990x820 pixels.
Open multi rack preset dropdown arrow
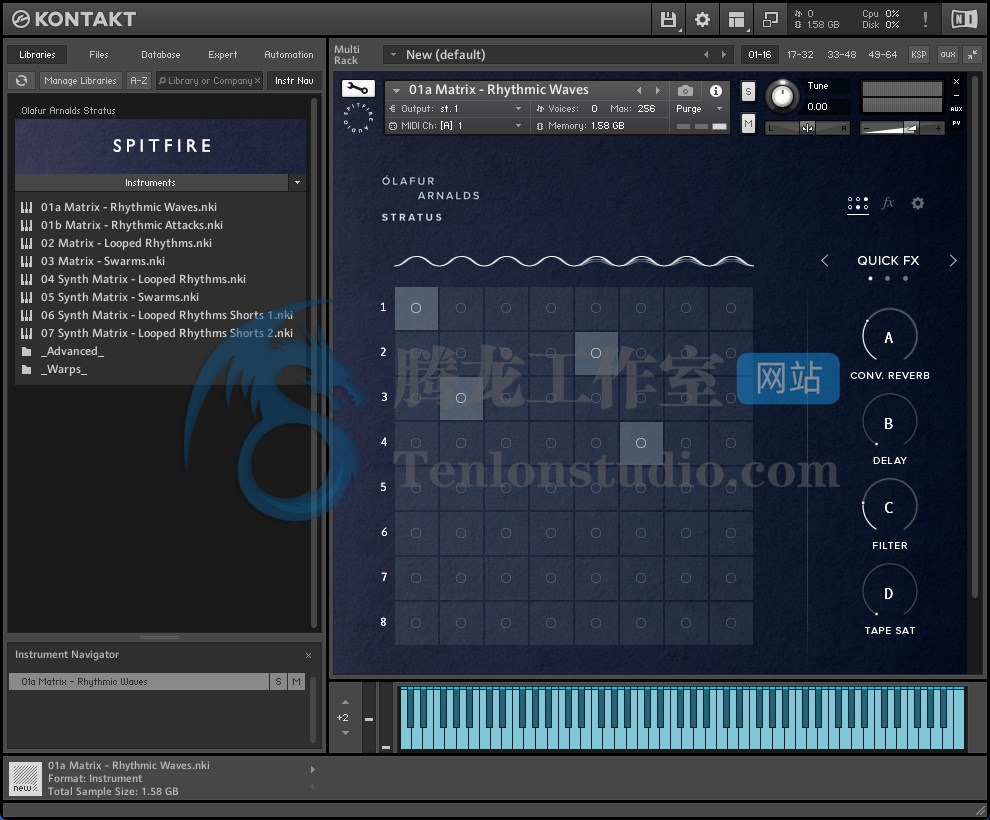[x=393, y=55]
